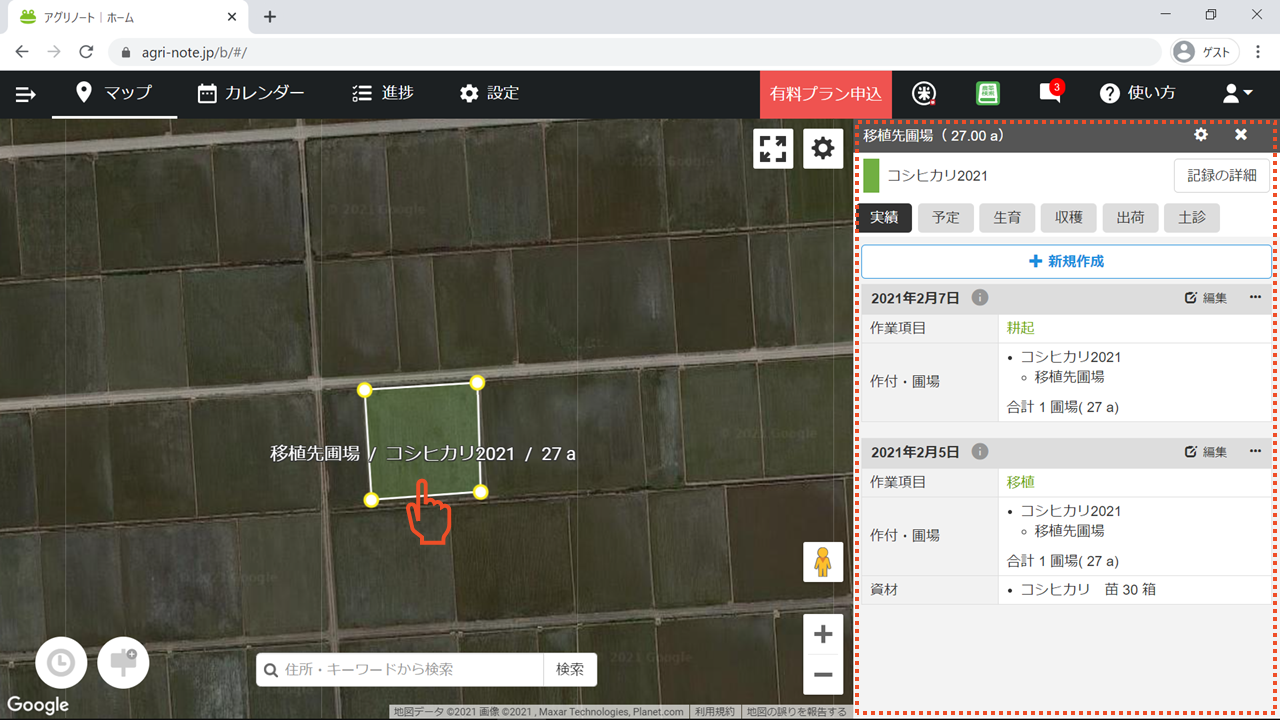Open more options for 2021年2月7日 record
This screenshot has height=720, width=1280.
[x=1255, y=298]
